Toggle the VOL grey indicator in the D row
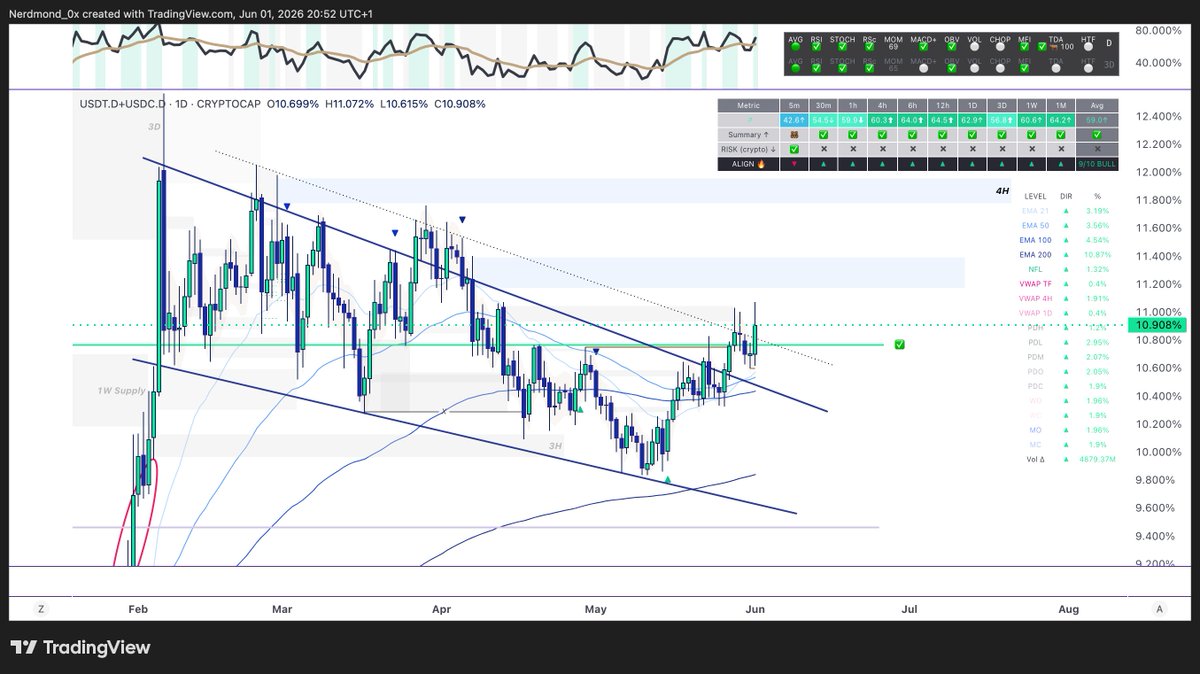This screenshot has width=1200, height=674. tap(974, 47)
